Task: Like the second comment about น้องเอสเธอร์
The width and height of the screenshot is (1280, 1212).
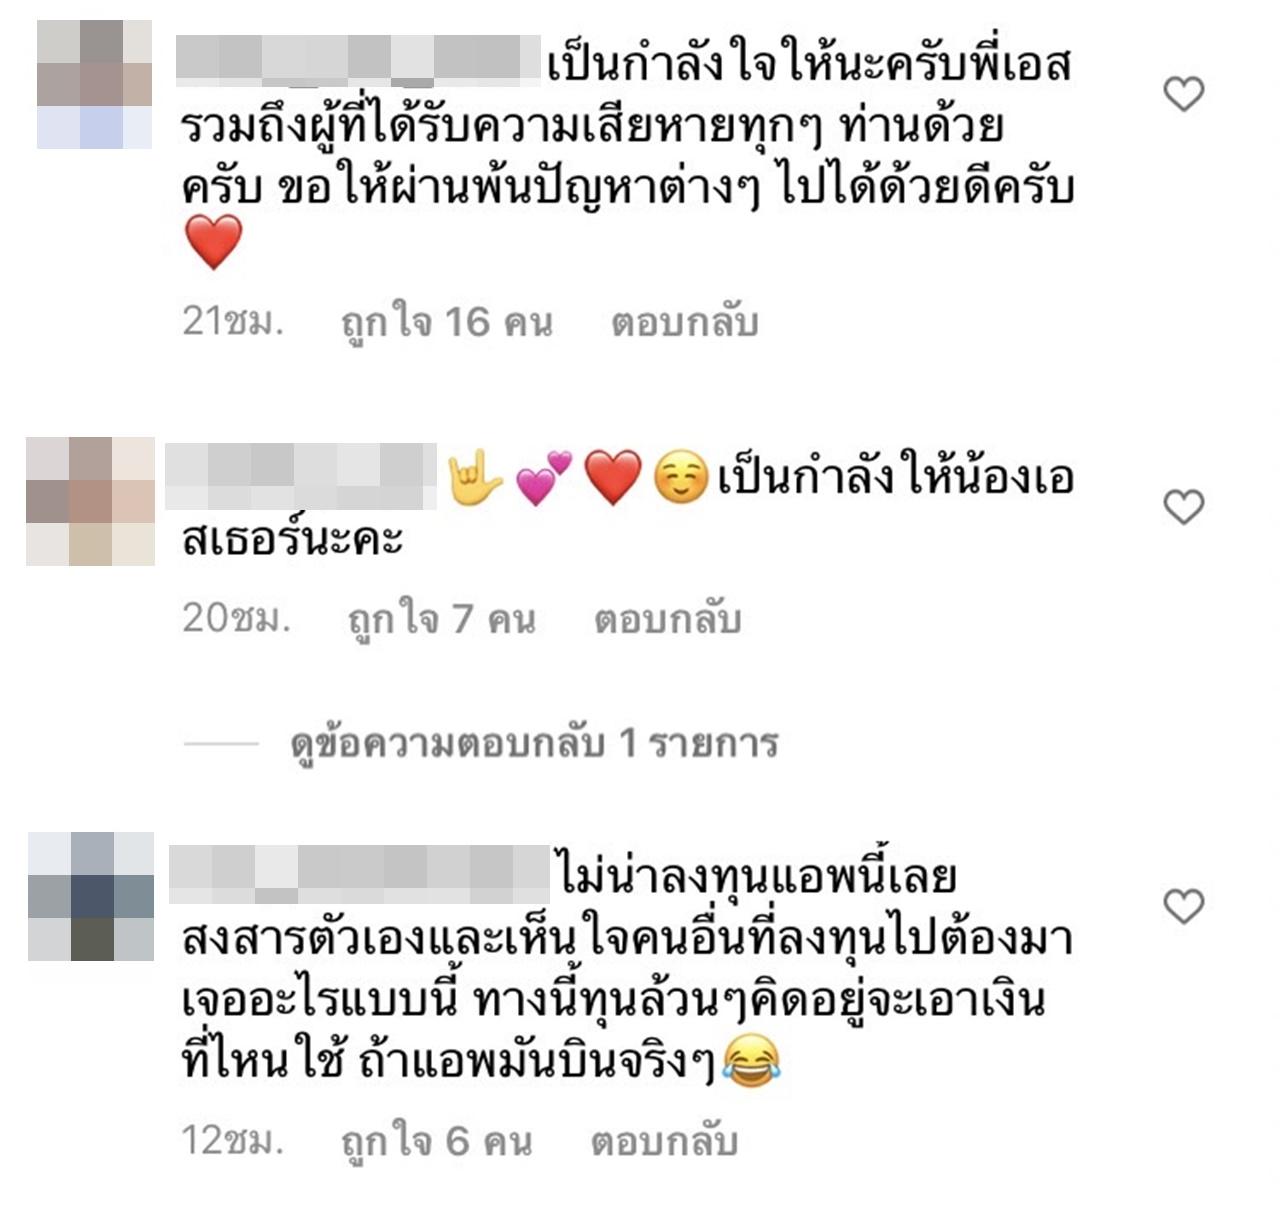Action: [x=1184, y=507]
